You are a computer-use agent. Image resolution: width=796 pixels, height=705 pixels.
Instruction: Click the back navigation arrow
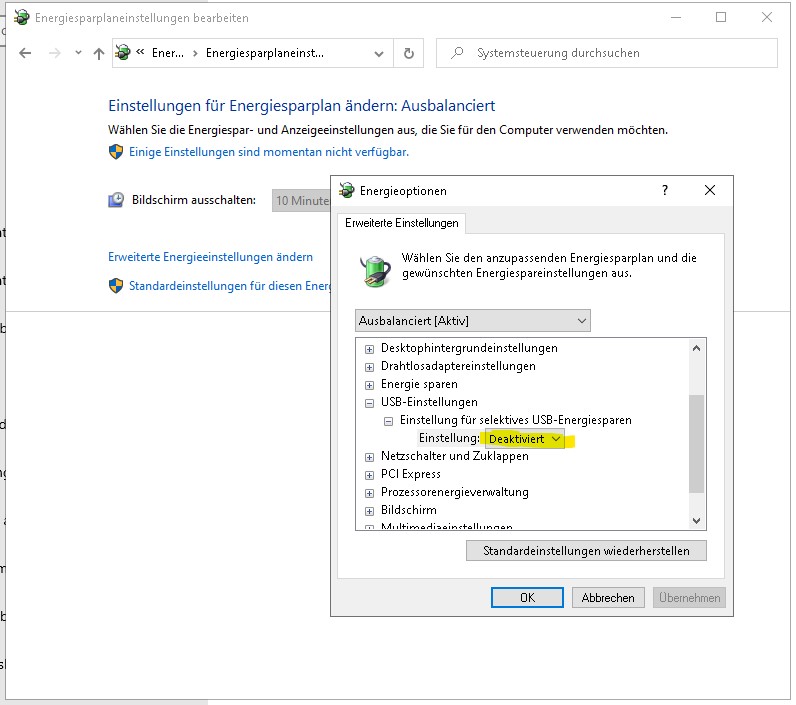coord(26,54)
